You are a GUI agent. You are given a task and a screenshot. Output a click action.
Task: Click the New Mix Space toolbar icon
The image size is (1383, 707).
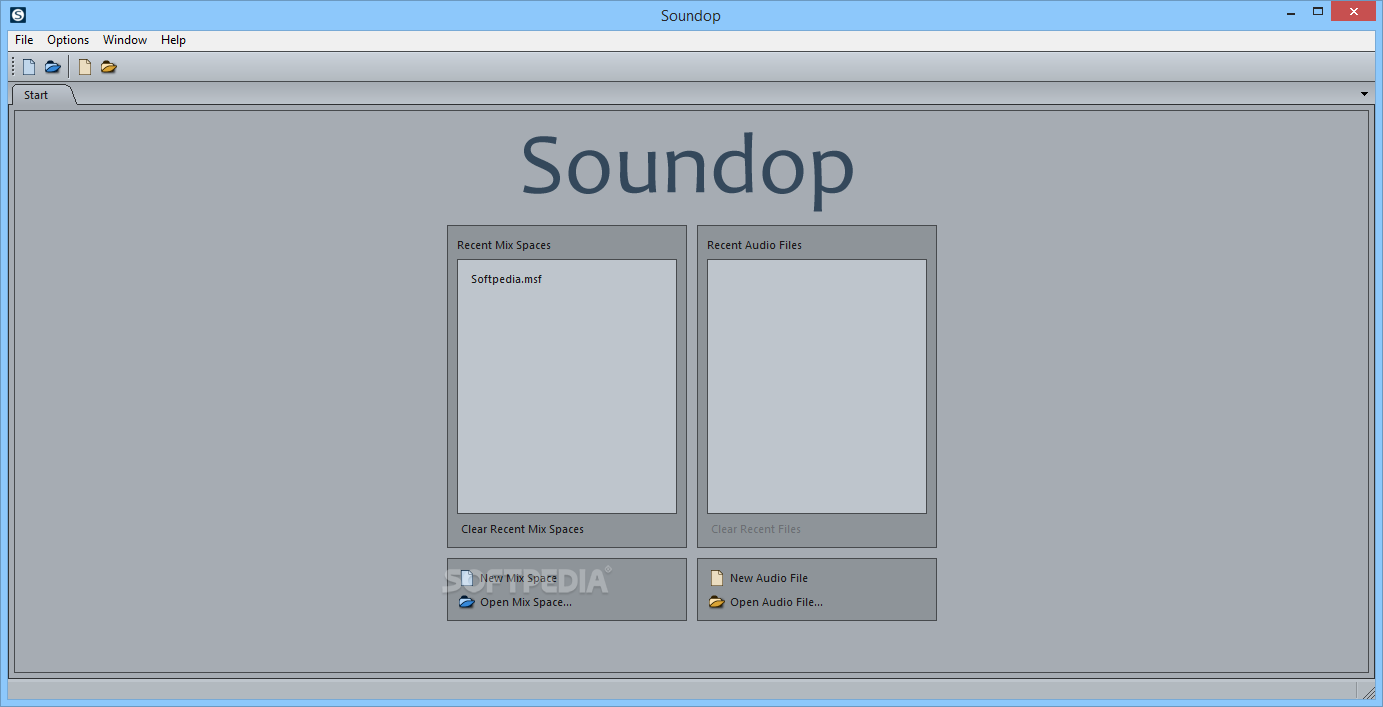click(29, 67)
